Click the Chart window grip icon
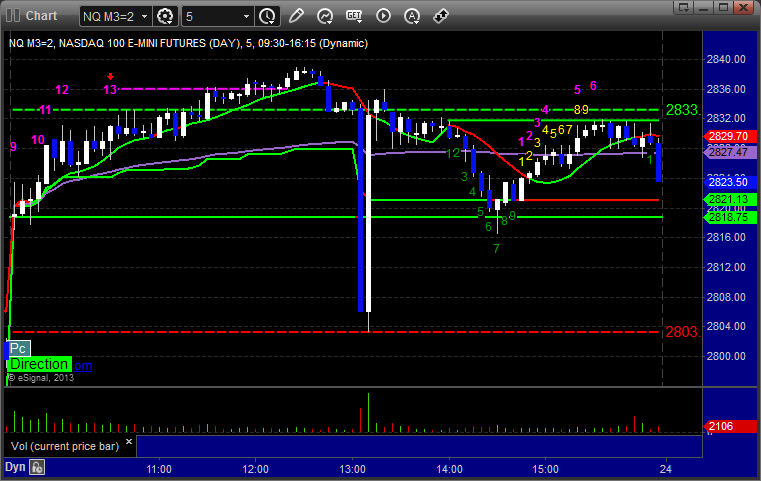Image resolution: width=761 pixels, height=481 pixels. pos(13,16)
